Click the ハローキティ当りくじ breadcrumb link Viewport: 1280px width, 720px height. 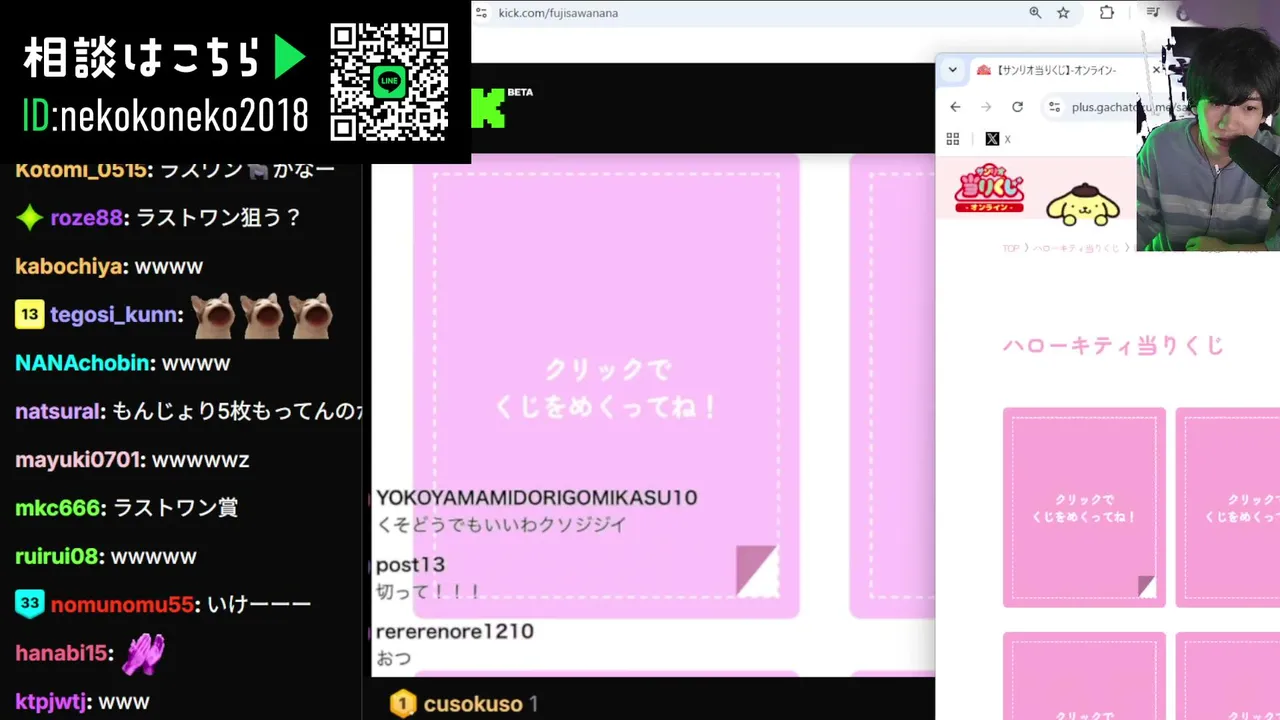click(x=1076, y=248)
